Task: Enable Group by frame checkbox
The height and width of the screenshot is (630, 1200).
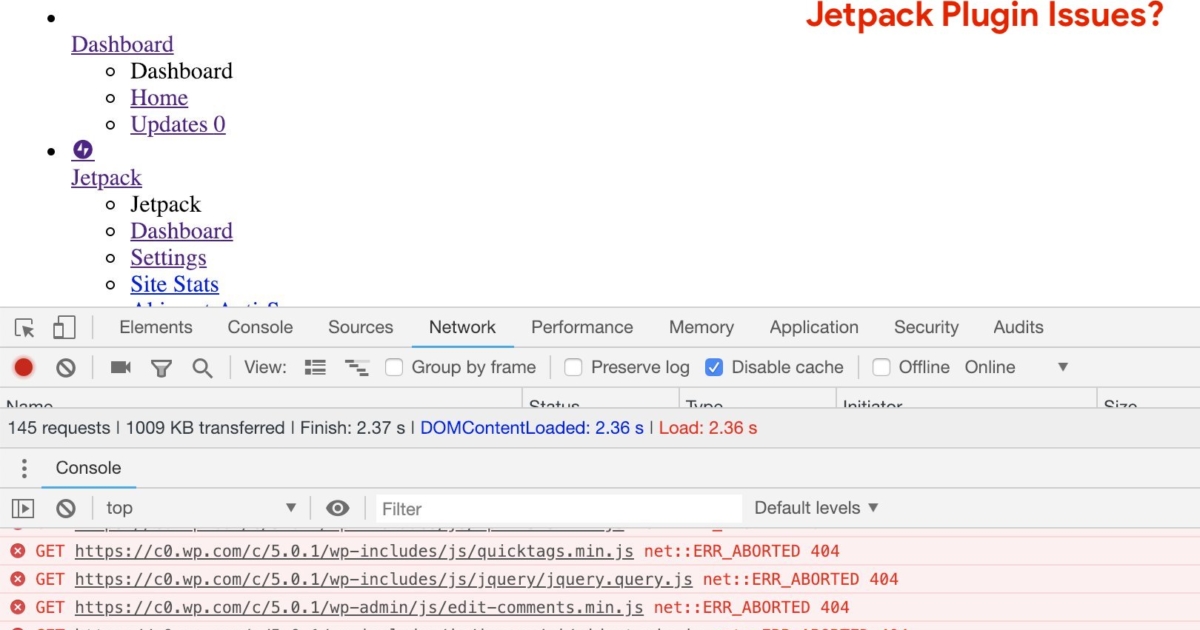Action: [x=394, y=368]
